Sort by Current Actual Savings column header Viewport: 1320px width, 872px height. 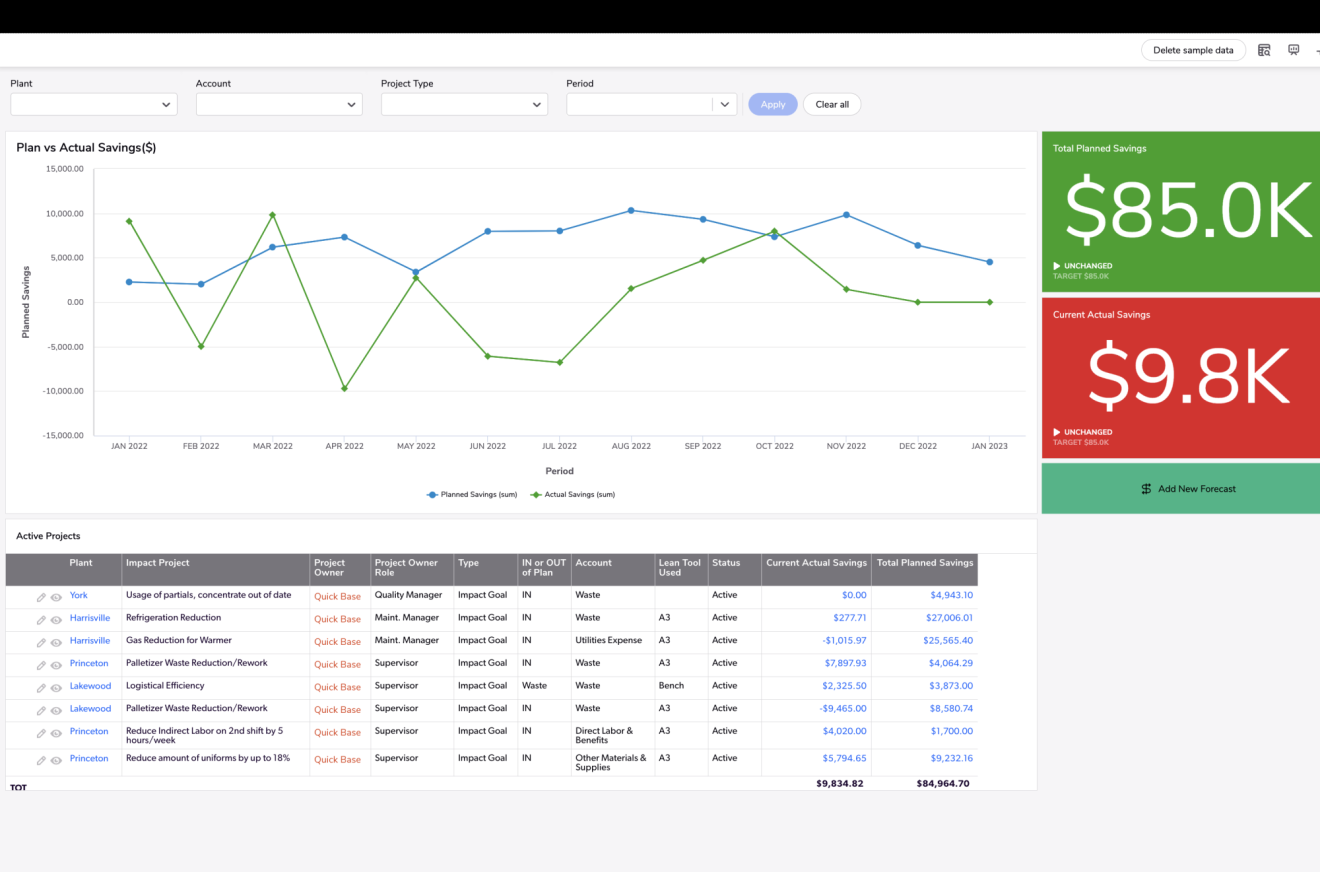816,563
